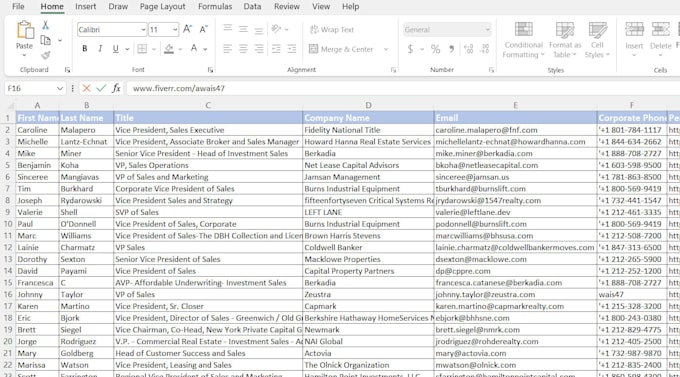Select Bottom Align icon

click(x=259, y=30)
